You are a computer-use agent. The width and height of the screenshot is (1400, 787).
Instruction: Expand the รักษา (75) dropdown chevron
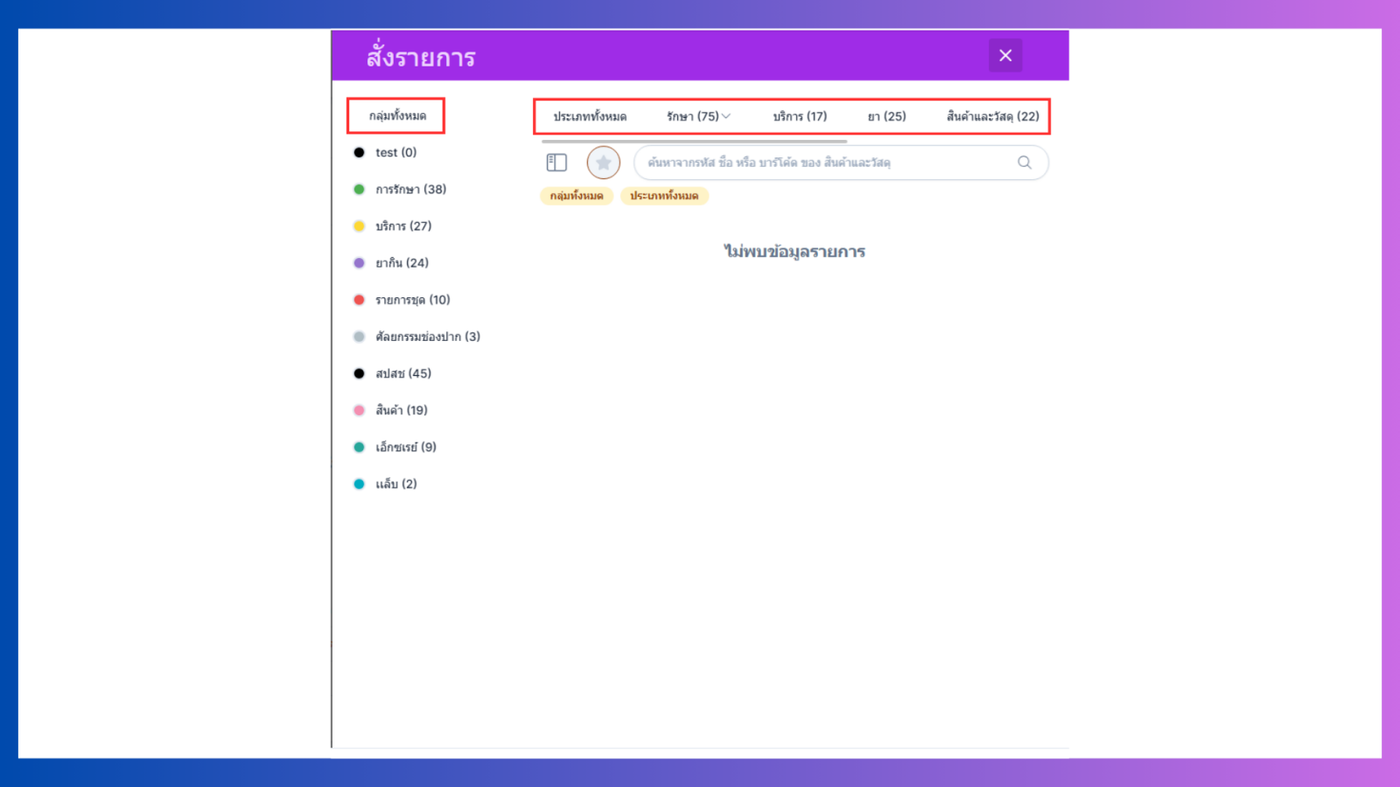click(x=726, y=117)
